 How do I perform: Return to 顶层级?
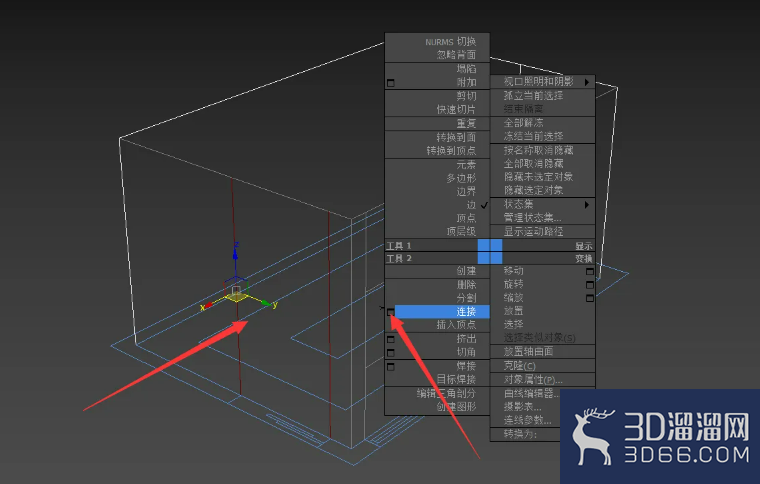[461, 232]
